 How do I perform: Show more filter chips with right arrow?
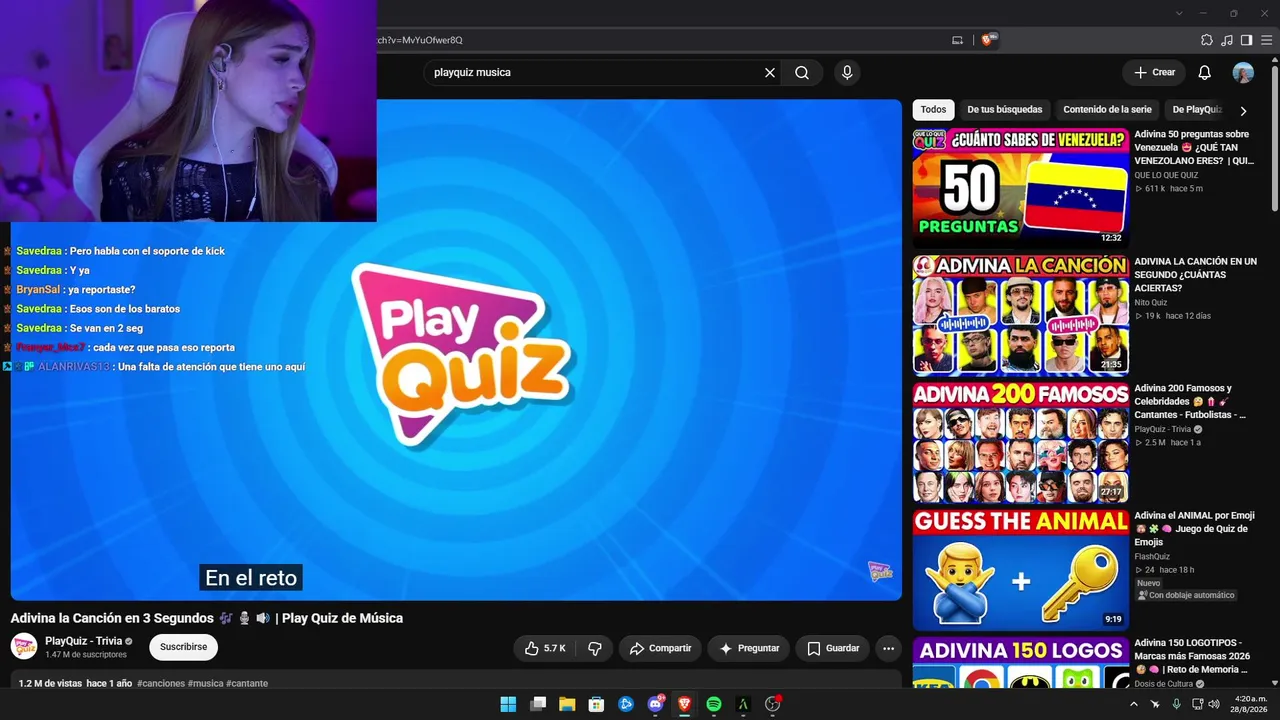click(1243, 111)
